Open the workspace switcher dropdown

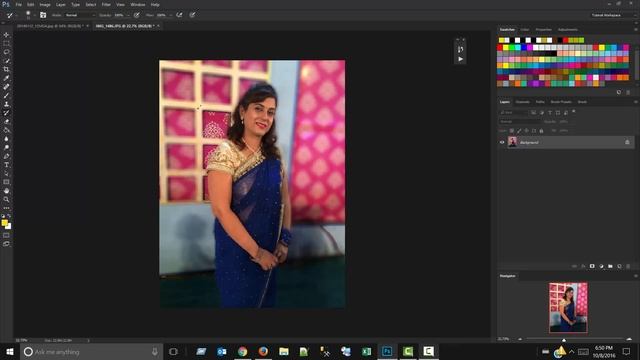tap(613, 15)
